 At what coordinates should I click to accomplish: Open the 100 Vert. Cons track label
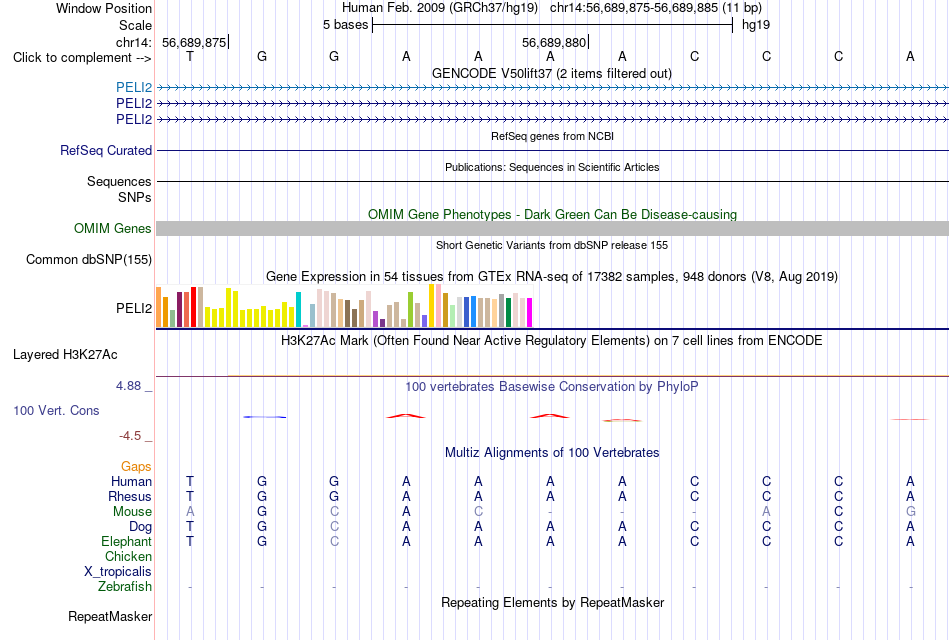point(56,410)
